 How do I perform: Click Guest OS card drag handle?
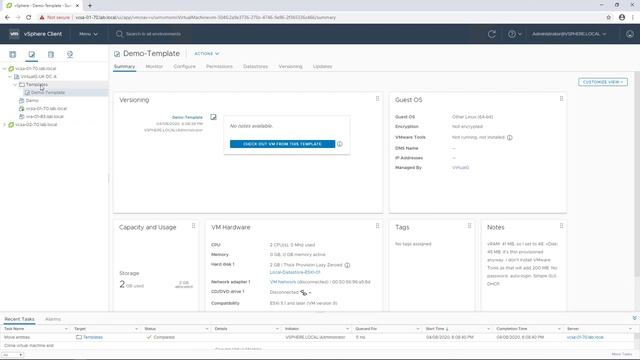pos(562,99)
